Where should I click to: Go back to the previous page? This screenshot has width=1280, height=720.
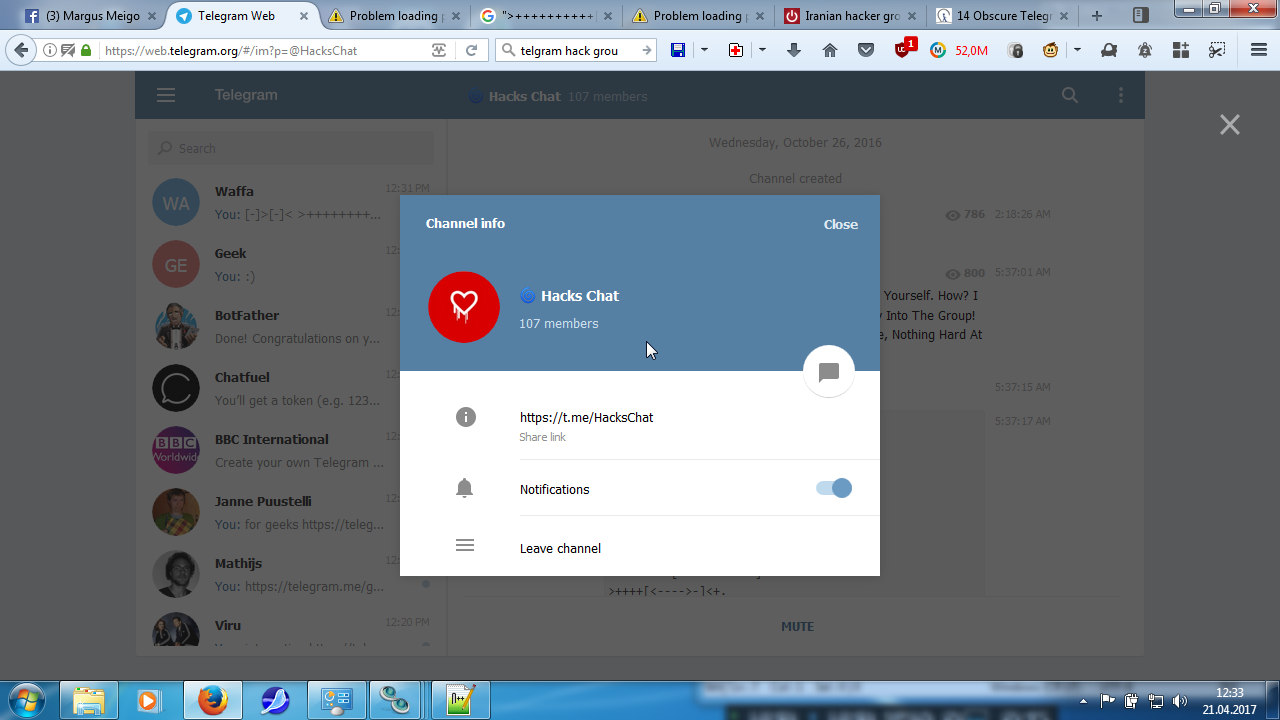click(x=21, y=50)
